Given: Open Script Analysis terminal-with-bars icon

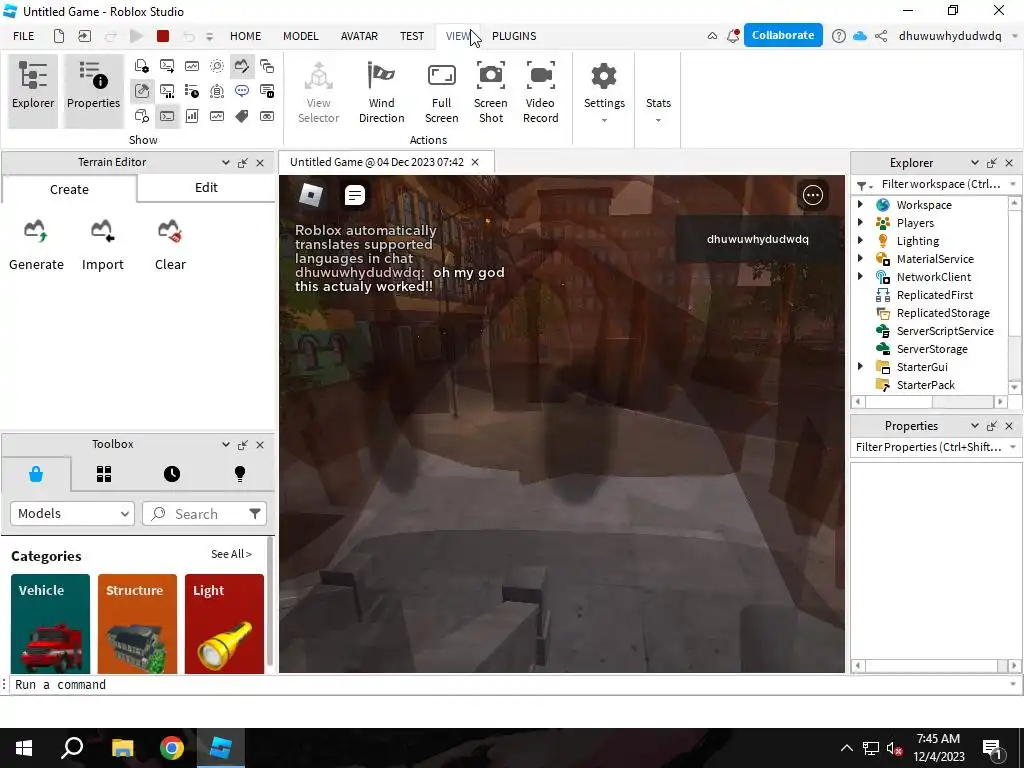Looking at the screenshot, I should (x=167, y=91).
